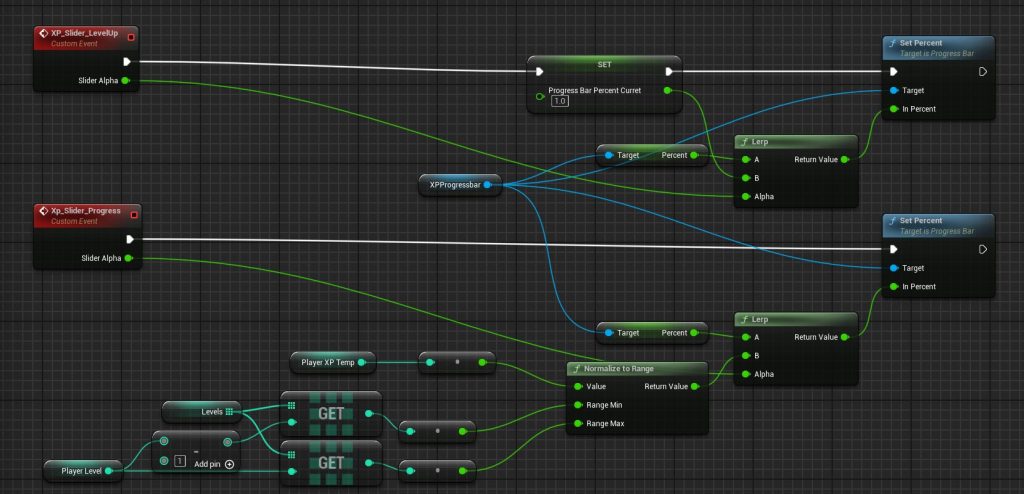Click the Player XP Temp output pin
Image resolution: width=1024 pixels, height=494 pixels.
click(363, 360)
